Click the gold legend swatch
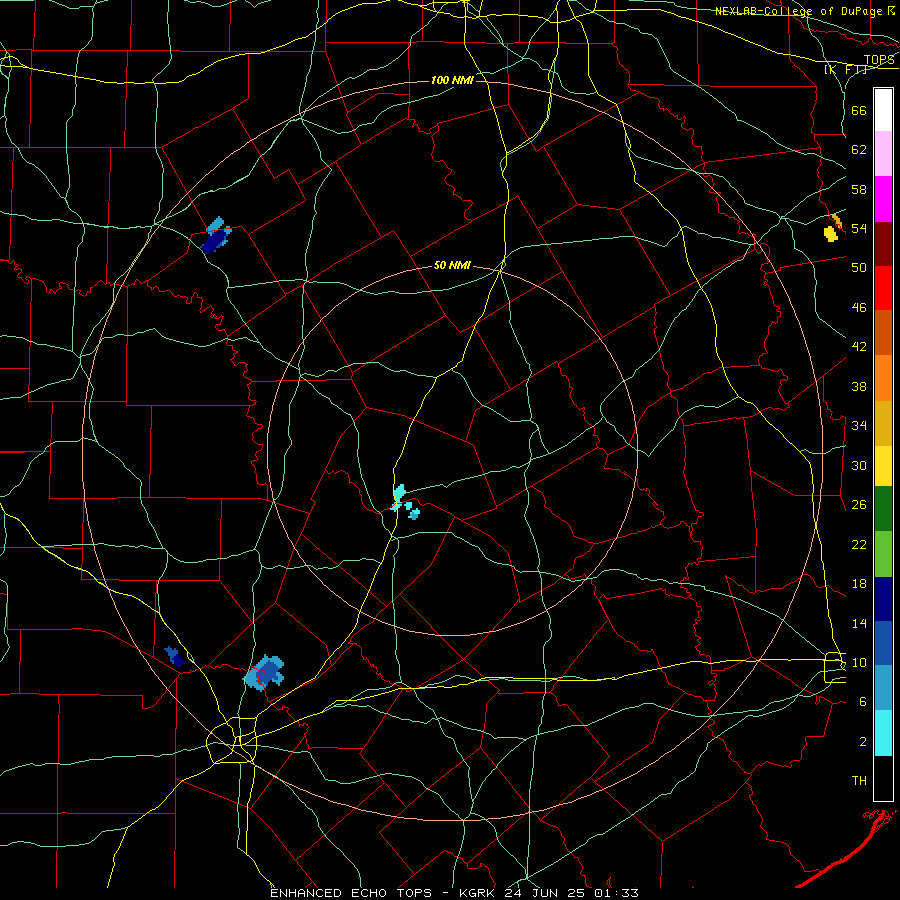The height and width of the screenshot is (900, 900). 883,423
